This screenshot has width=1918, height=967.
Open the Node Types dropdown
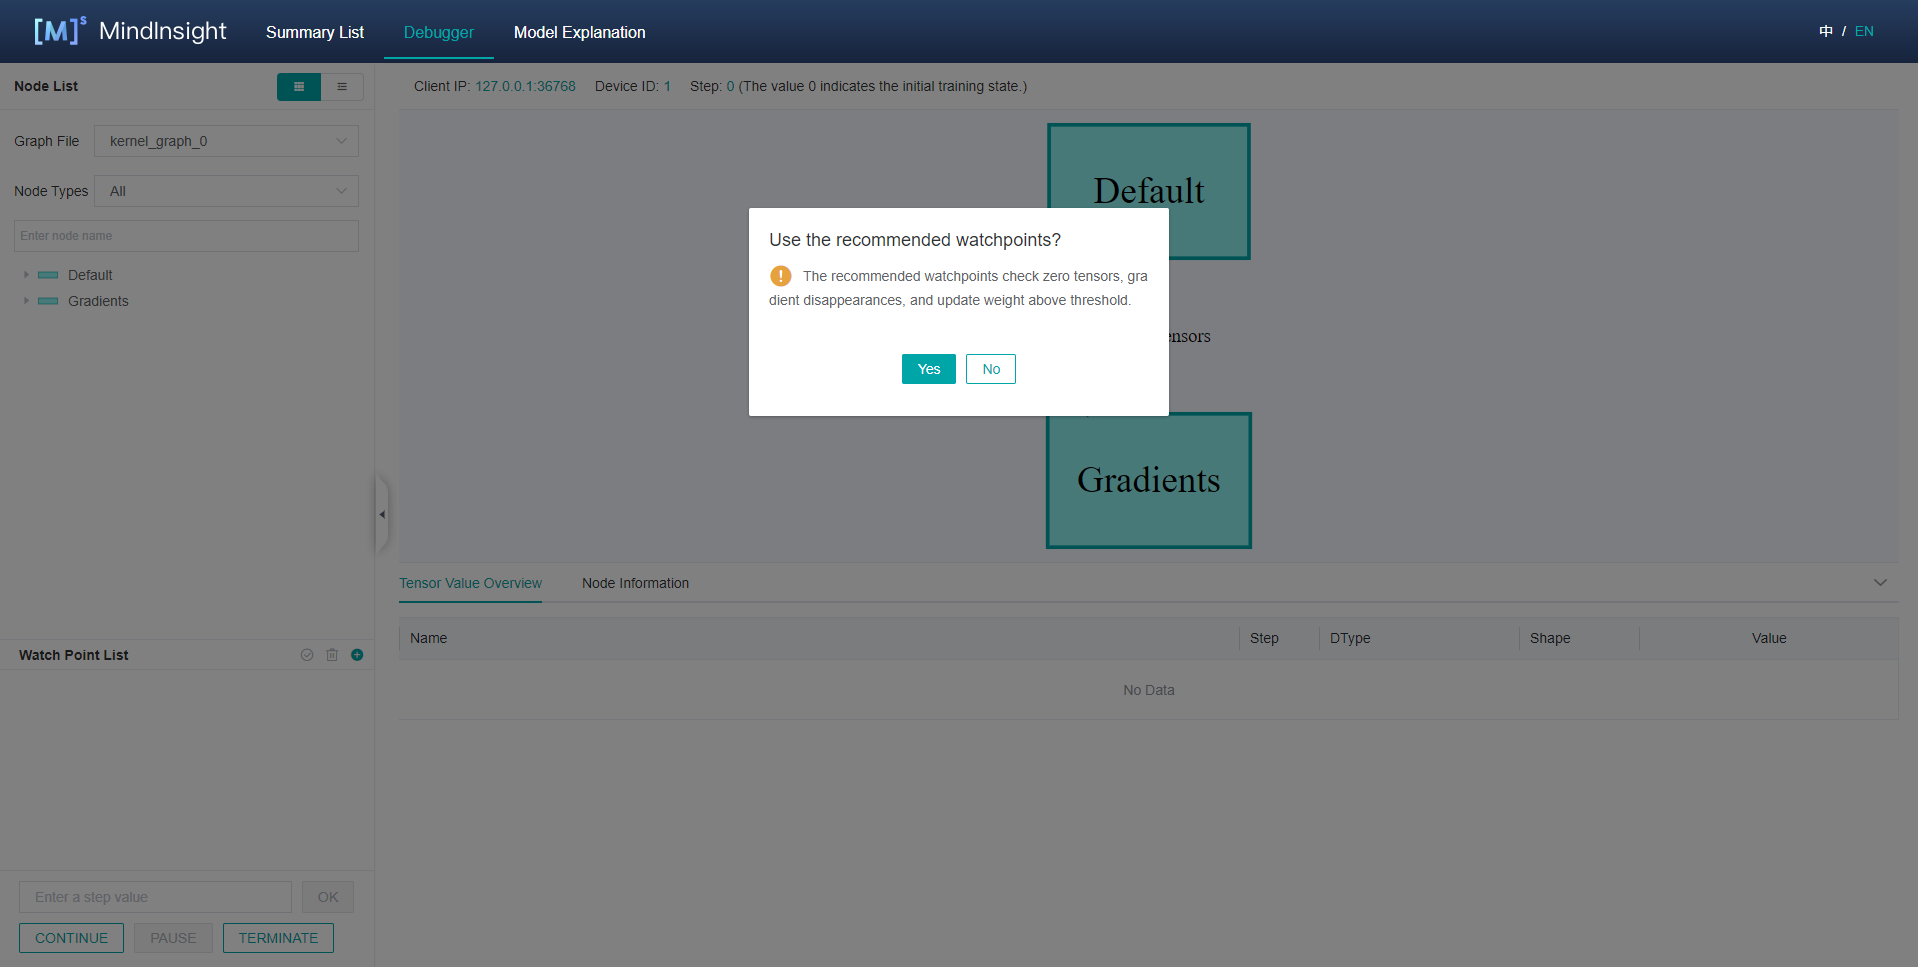(x=226, y=191)
